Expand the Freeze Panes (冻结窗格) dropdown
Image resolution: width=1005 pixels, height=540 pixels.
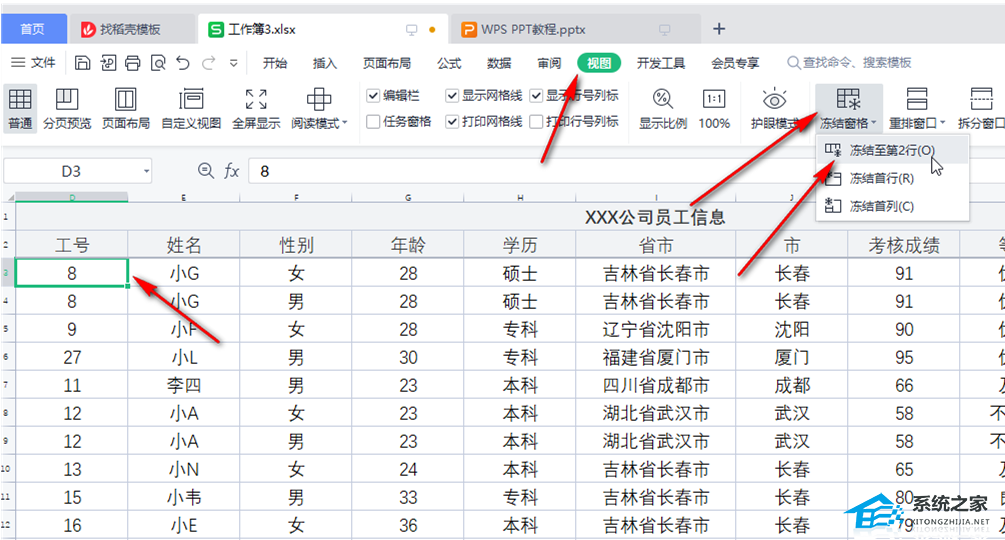pos(849,124)
